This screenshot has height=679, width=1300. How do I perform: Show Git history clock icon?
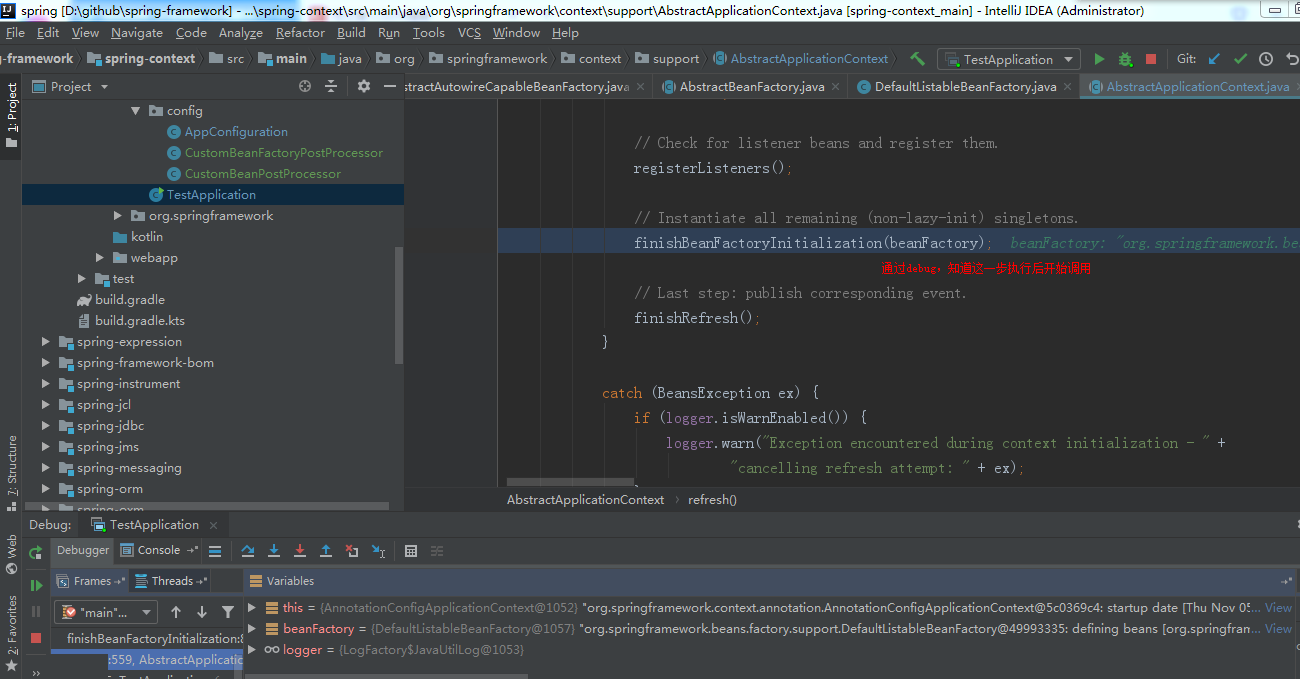[1266, 59]
